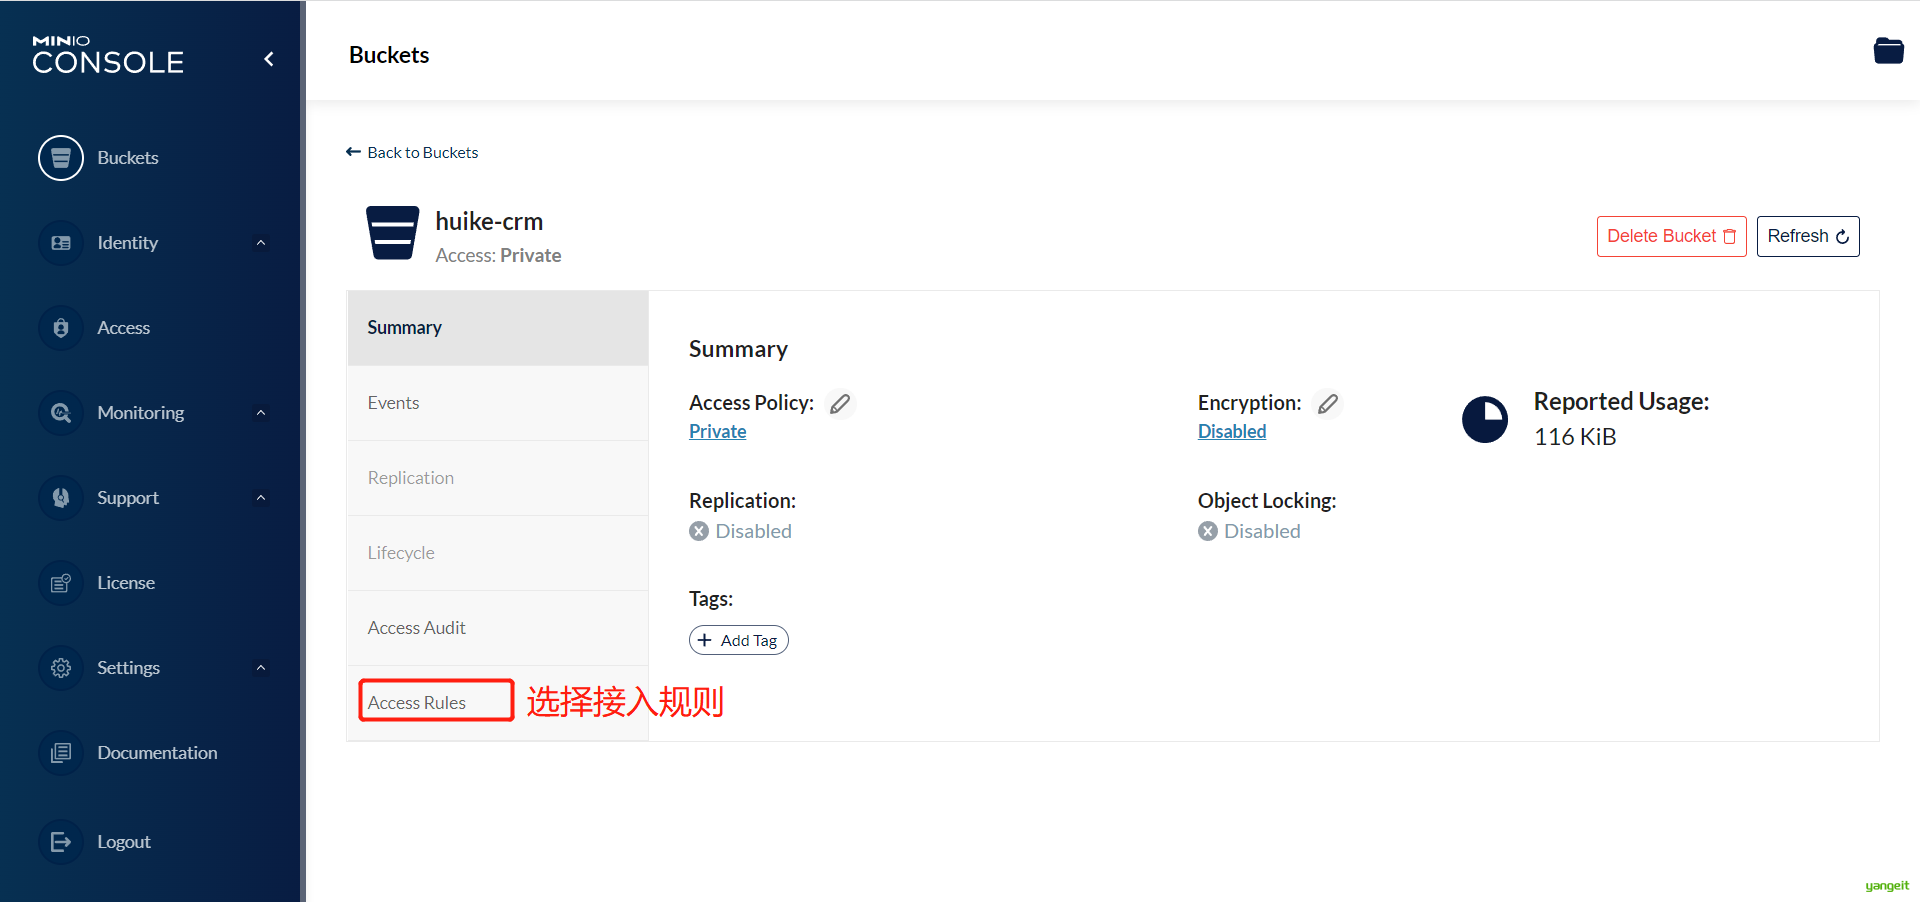This screenshot has width=1920, height=902.
Task: Edit Access Policy with pencil icon
Action: click(840, 403)
